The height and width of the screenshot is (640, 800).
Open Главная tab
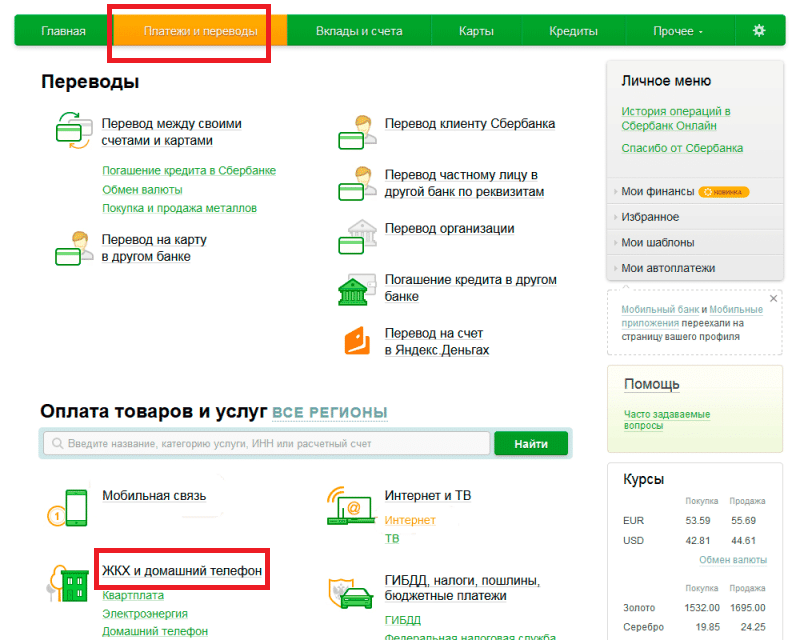pos(63,31)
